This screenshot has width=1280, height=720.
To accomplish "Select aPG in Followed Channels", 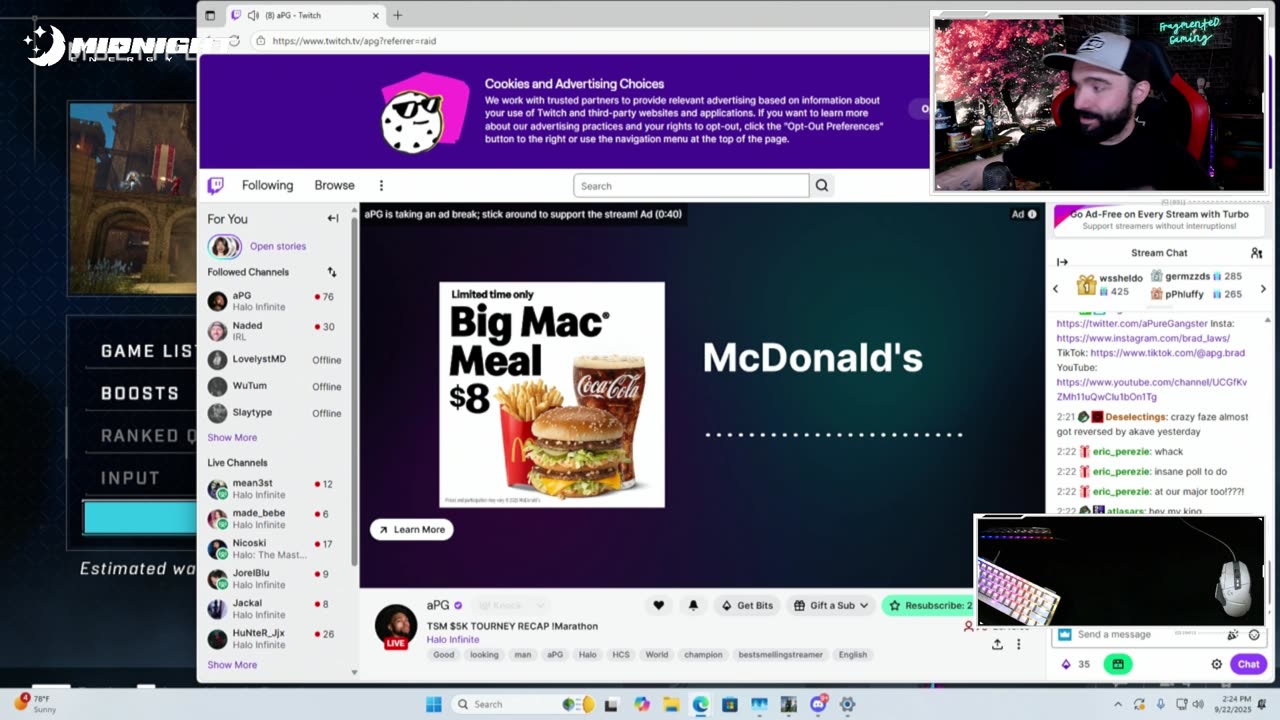I will (x=275, y=302).
